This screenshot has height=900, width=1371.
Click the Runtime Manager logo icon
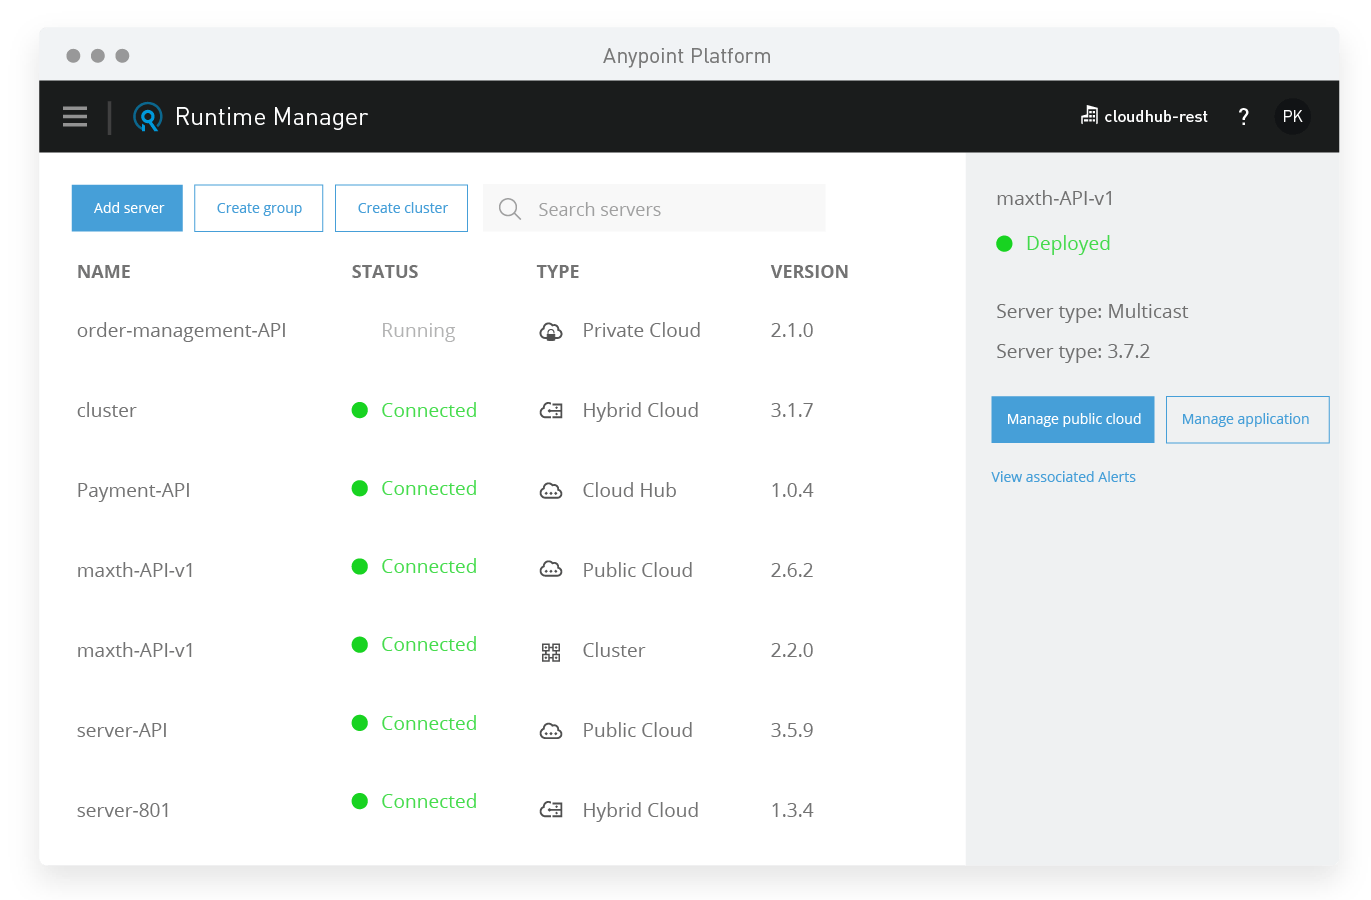(148, 118)
